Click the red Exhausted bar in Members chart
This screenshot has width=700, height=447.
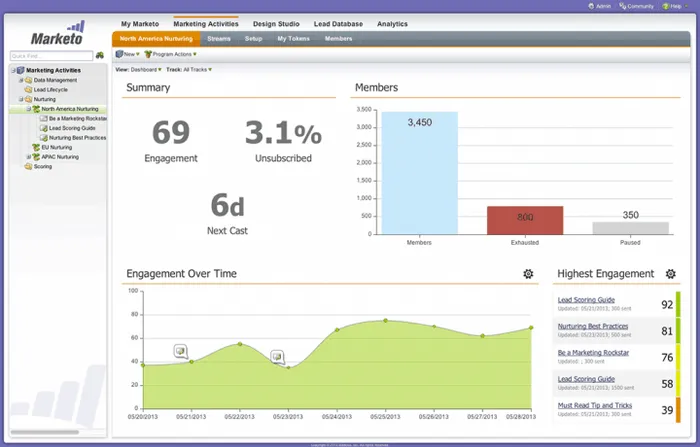tap(525, 220)
